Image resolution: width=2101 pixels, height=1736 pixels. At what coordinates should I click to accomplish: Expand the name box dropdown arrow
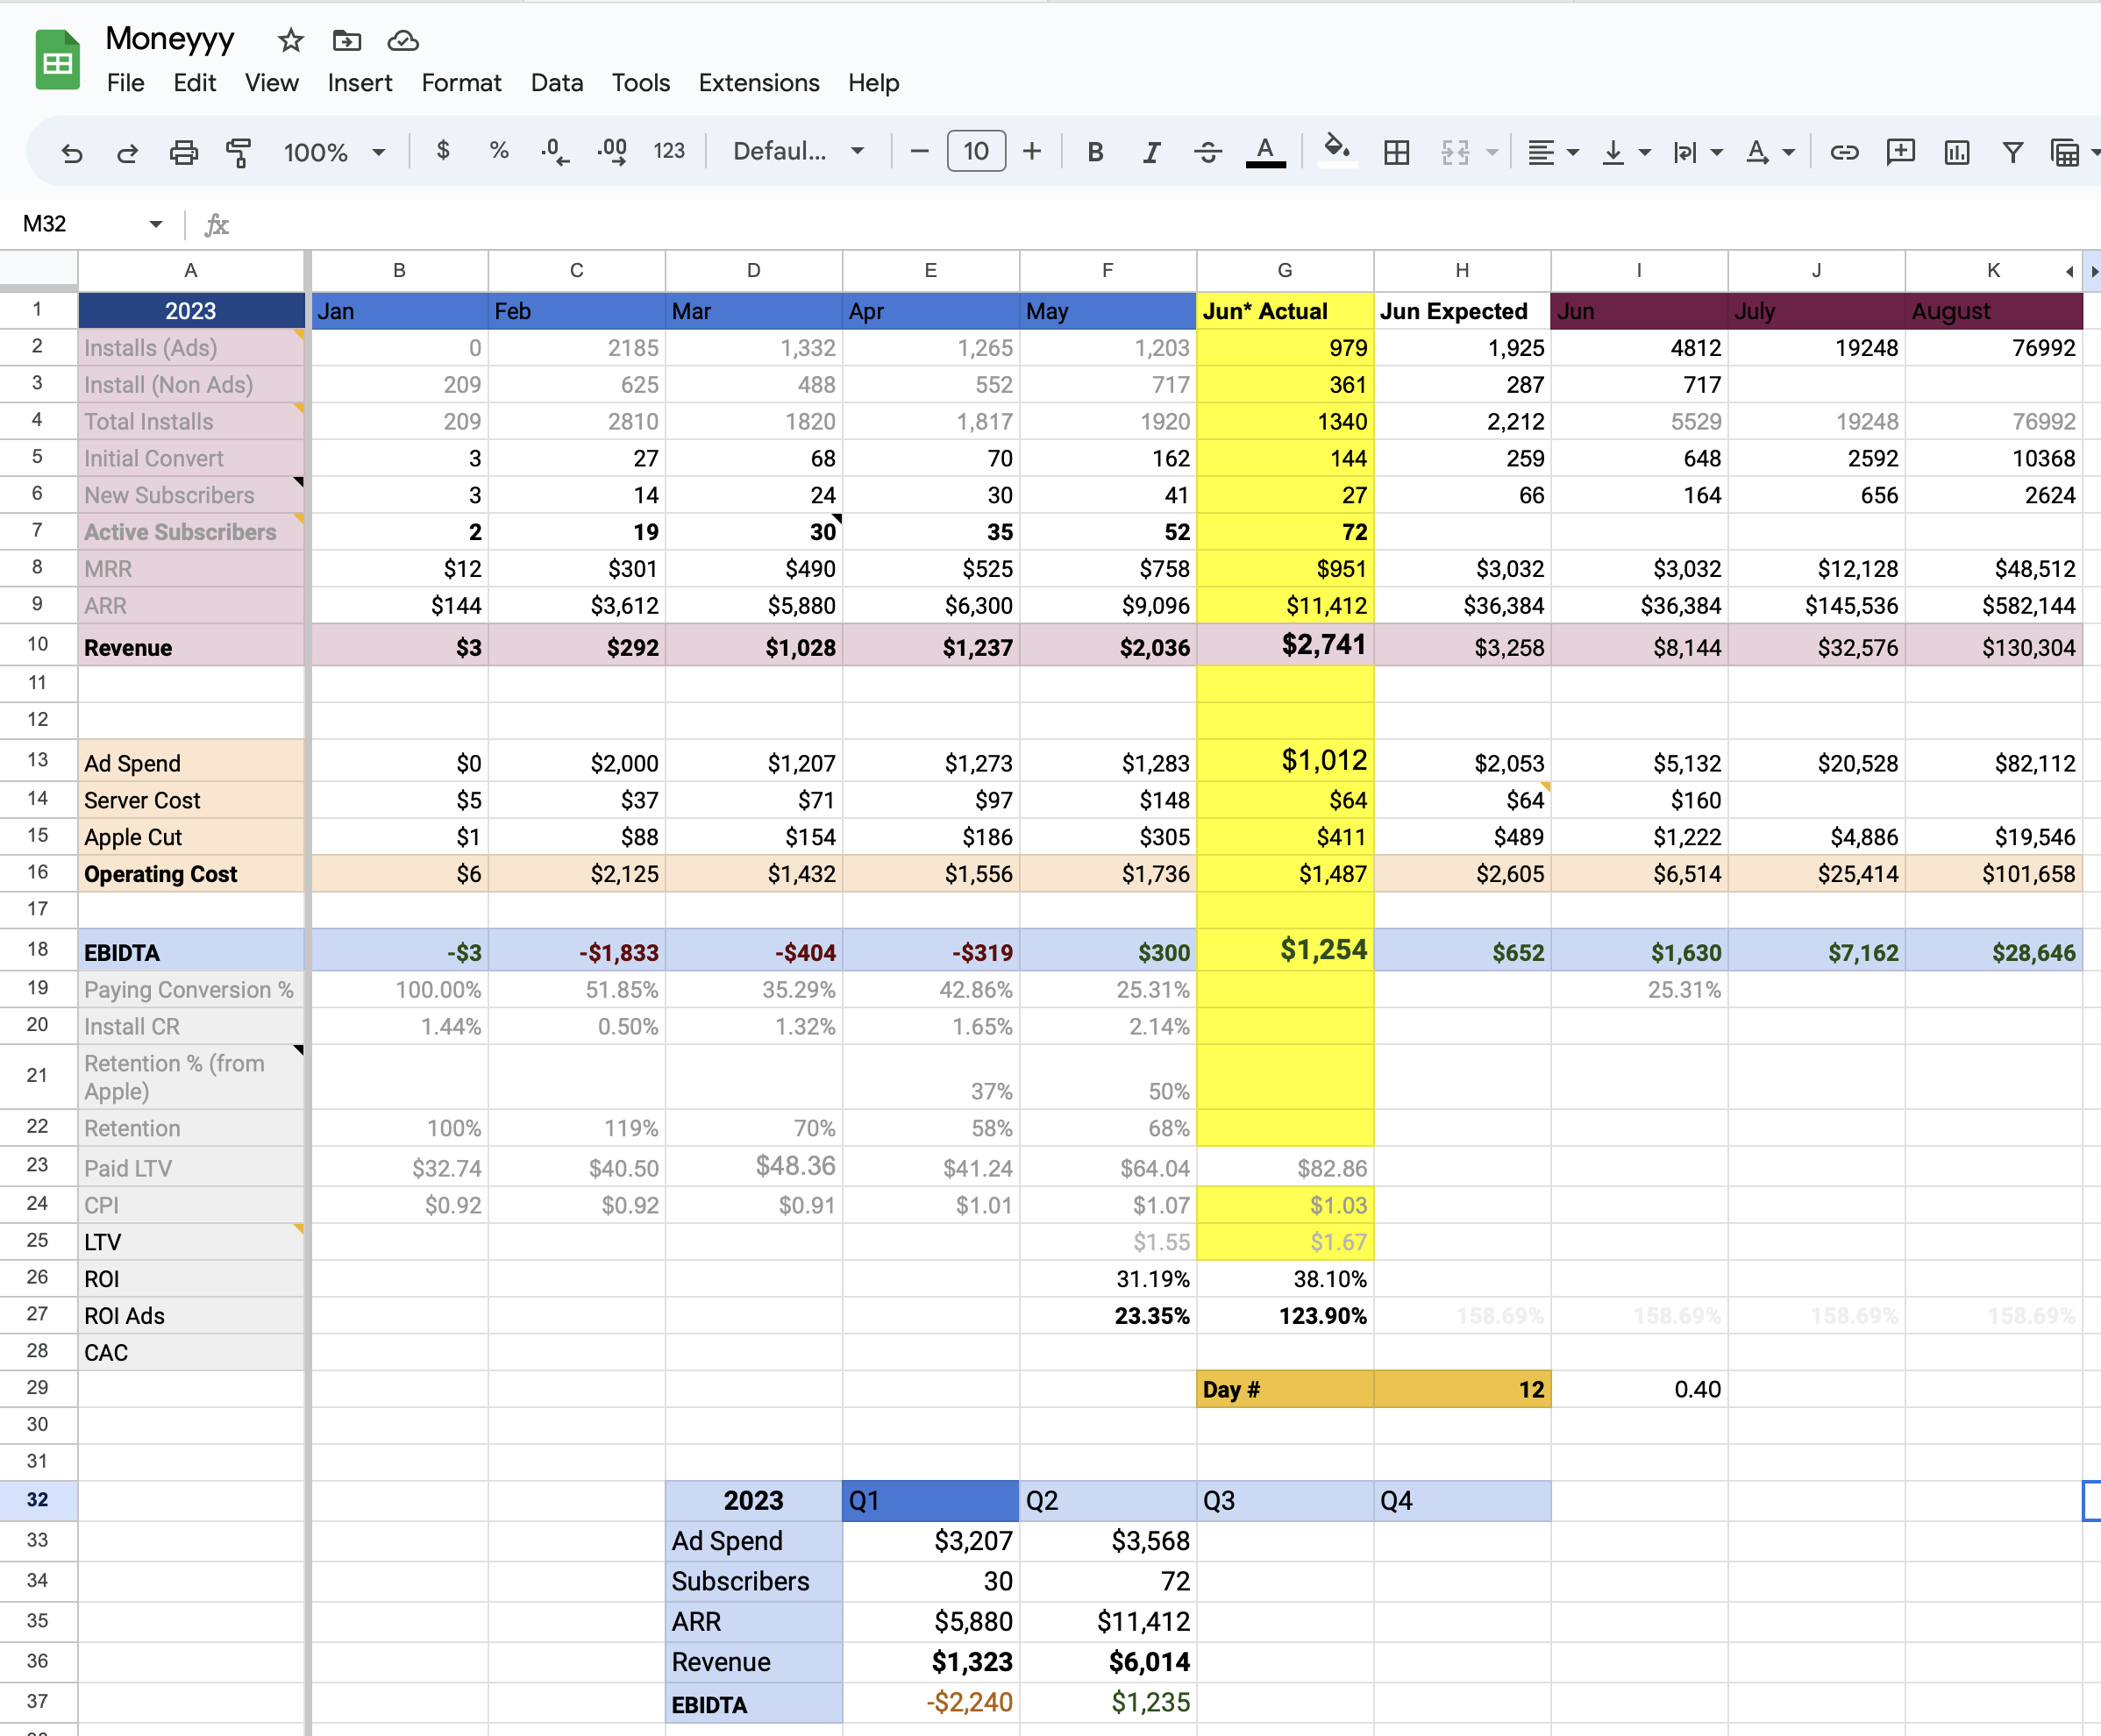(156, 224)
